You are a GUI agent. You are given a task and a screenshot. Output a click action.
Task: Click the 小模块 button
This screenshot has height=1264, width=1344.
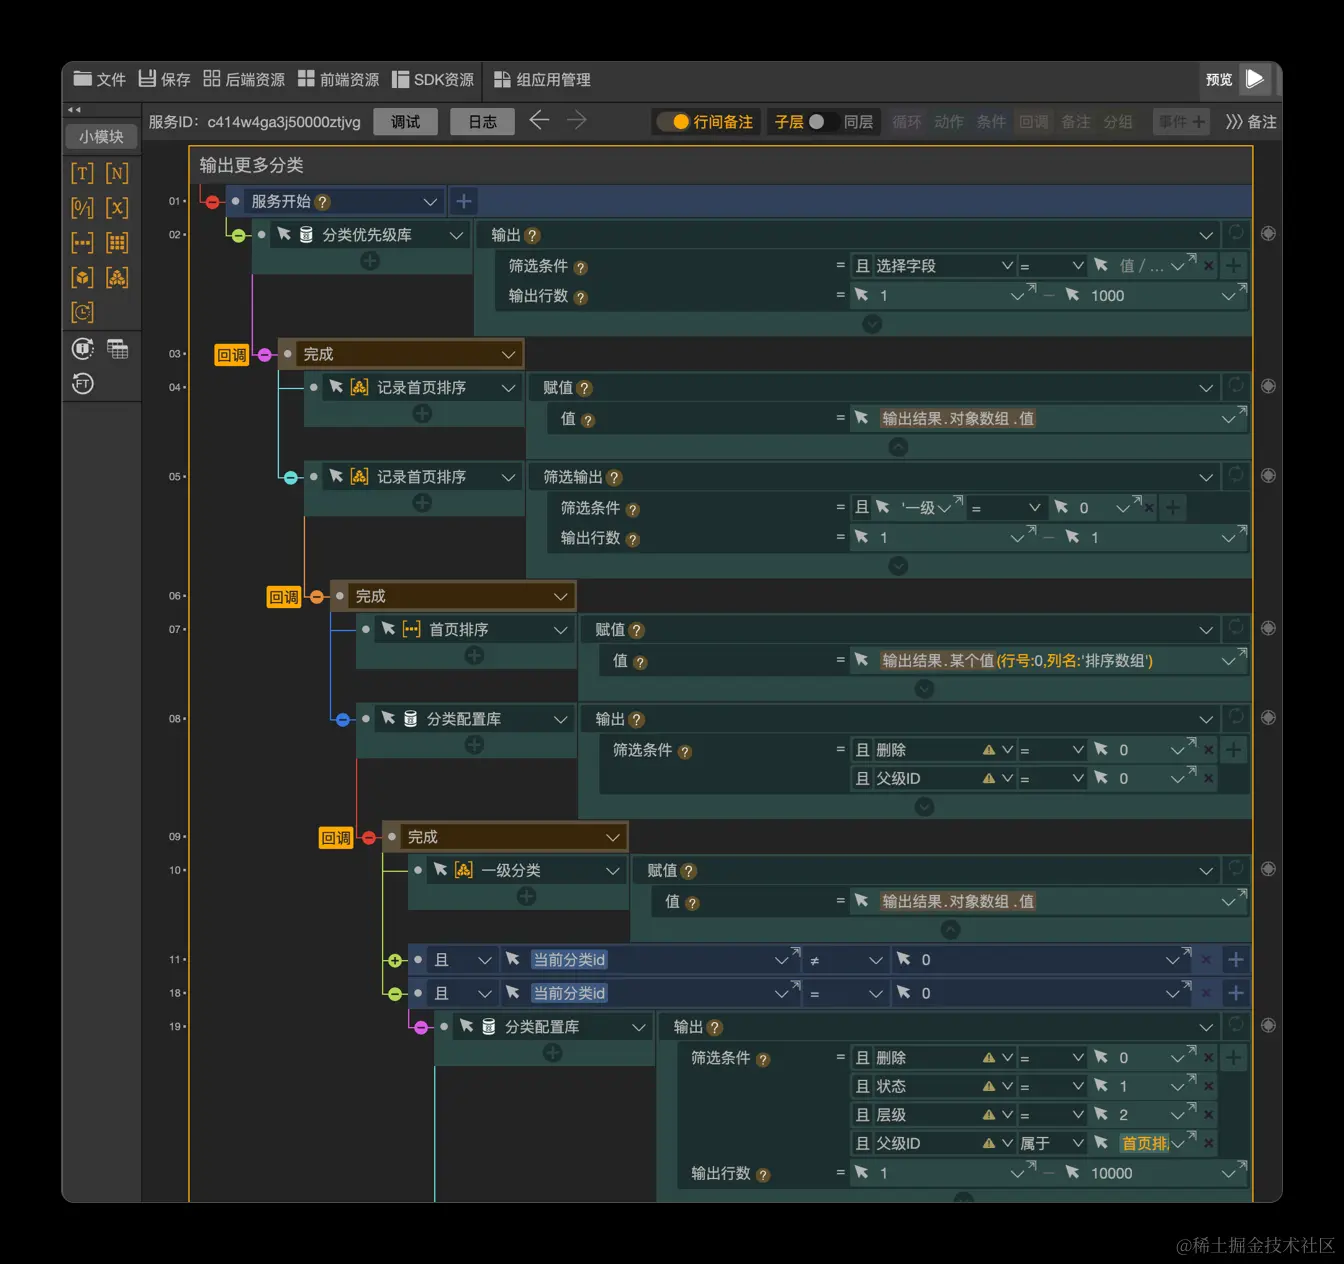tap(102, 136)
